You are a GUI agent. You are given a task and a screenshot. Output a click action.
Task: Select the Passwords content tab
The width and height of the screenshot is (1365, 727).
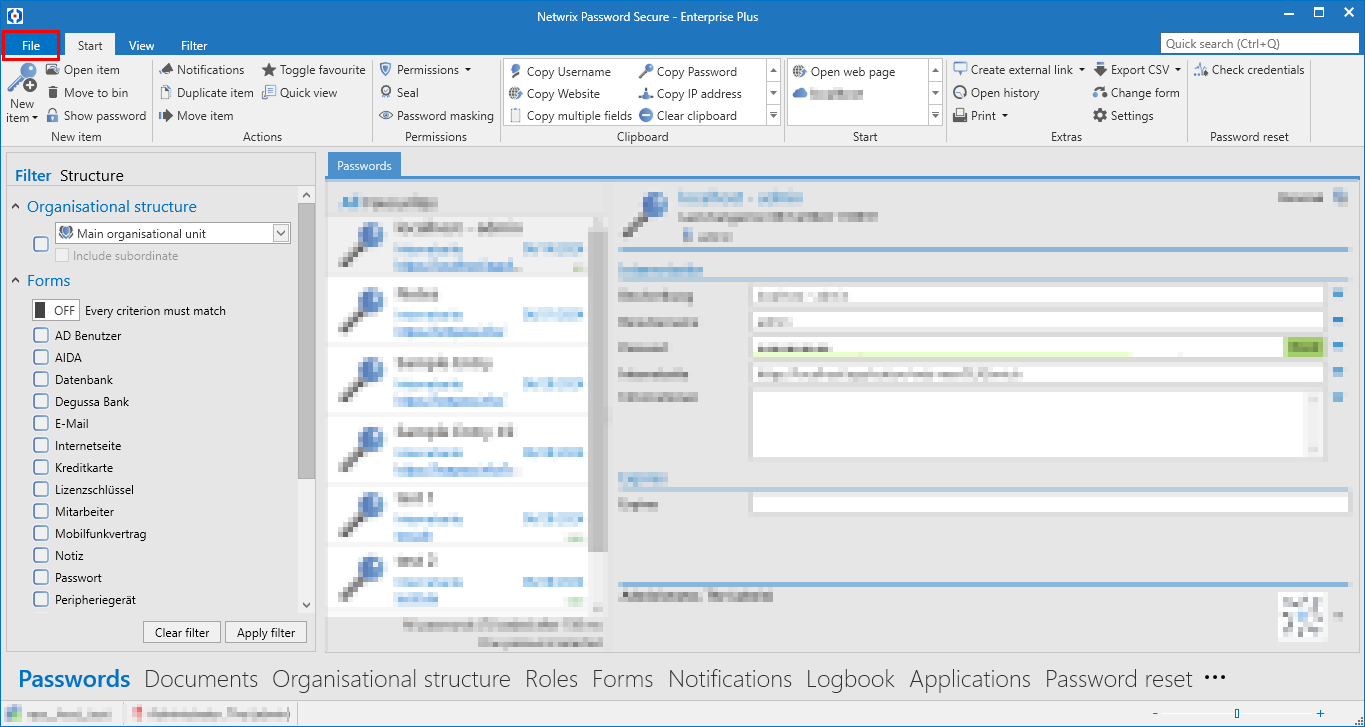tap(365, 166)
